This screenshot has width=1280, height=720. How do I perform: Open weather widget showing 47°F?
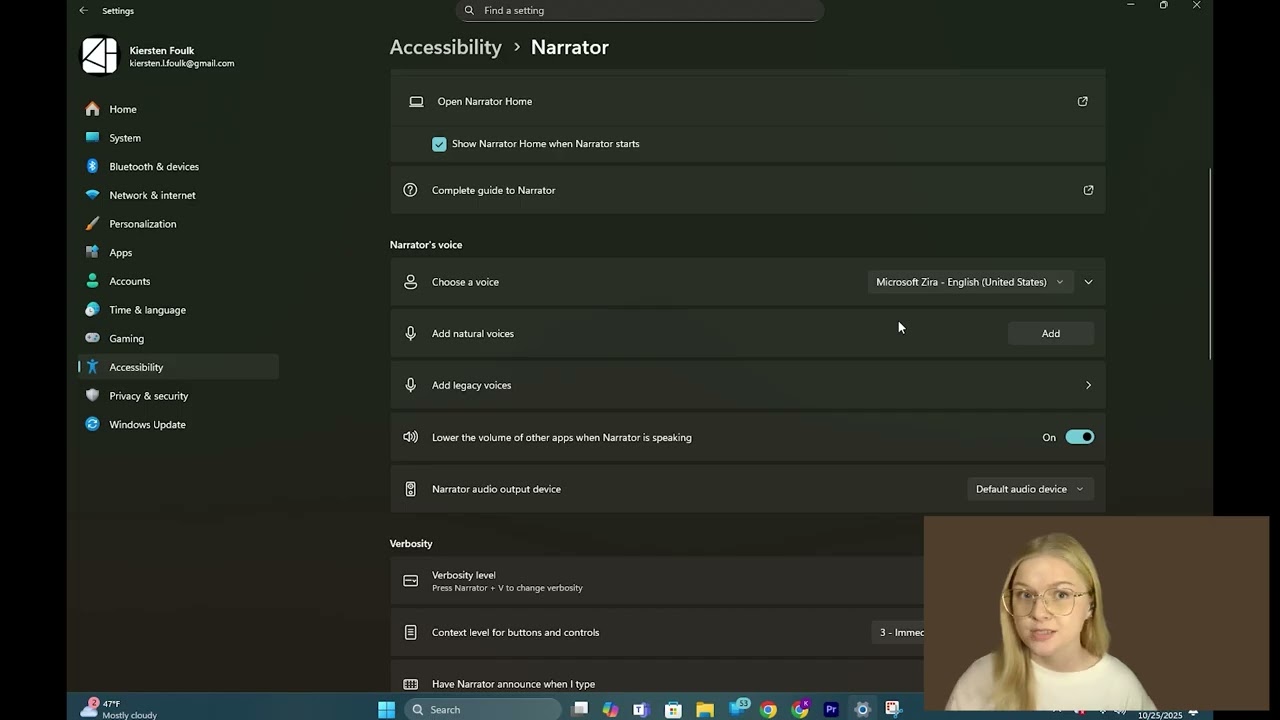[121, 709]
